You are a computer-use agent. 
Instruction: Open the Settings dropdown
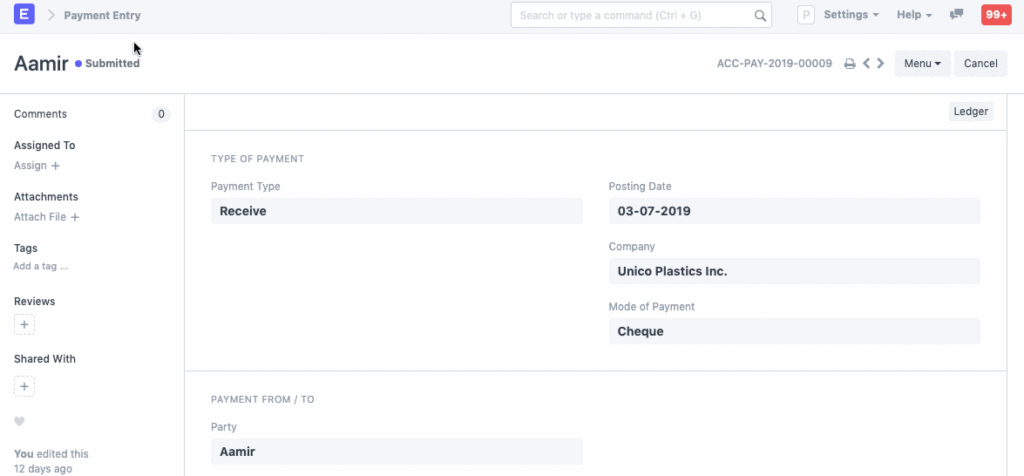[851, 15]
